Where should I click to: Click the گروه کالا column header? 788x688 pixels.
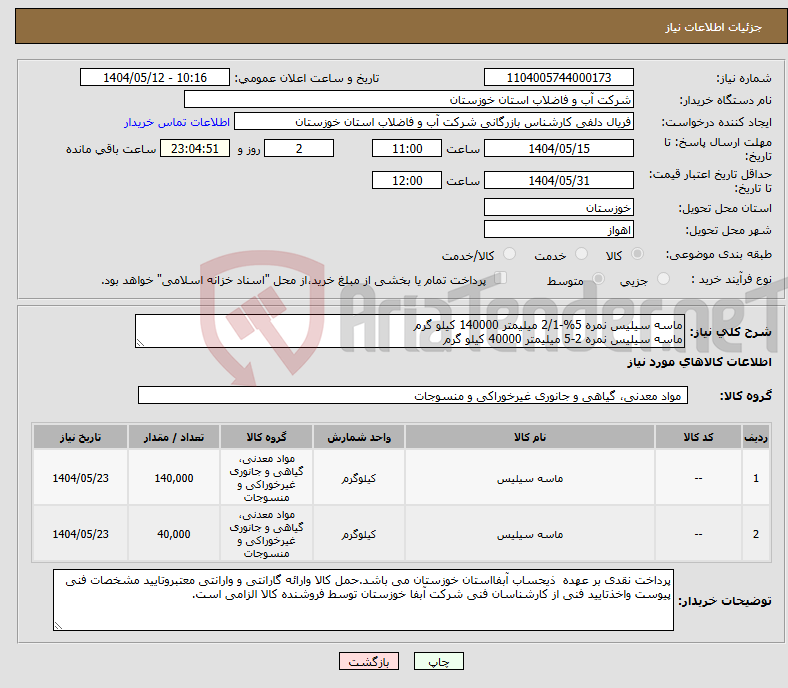(266, 437)
